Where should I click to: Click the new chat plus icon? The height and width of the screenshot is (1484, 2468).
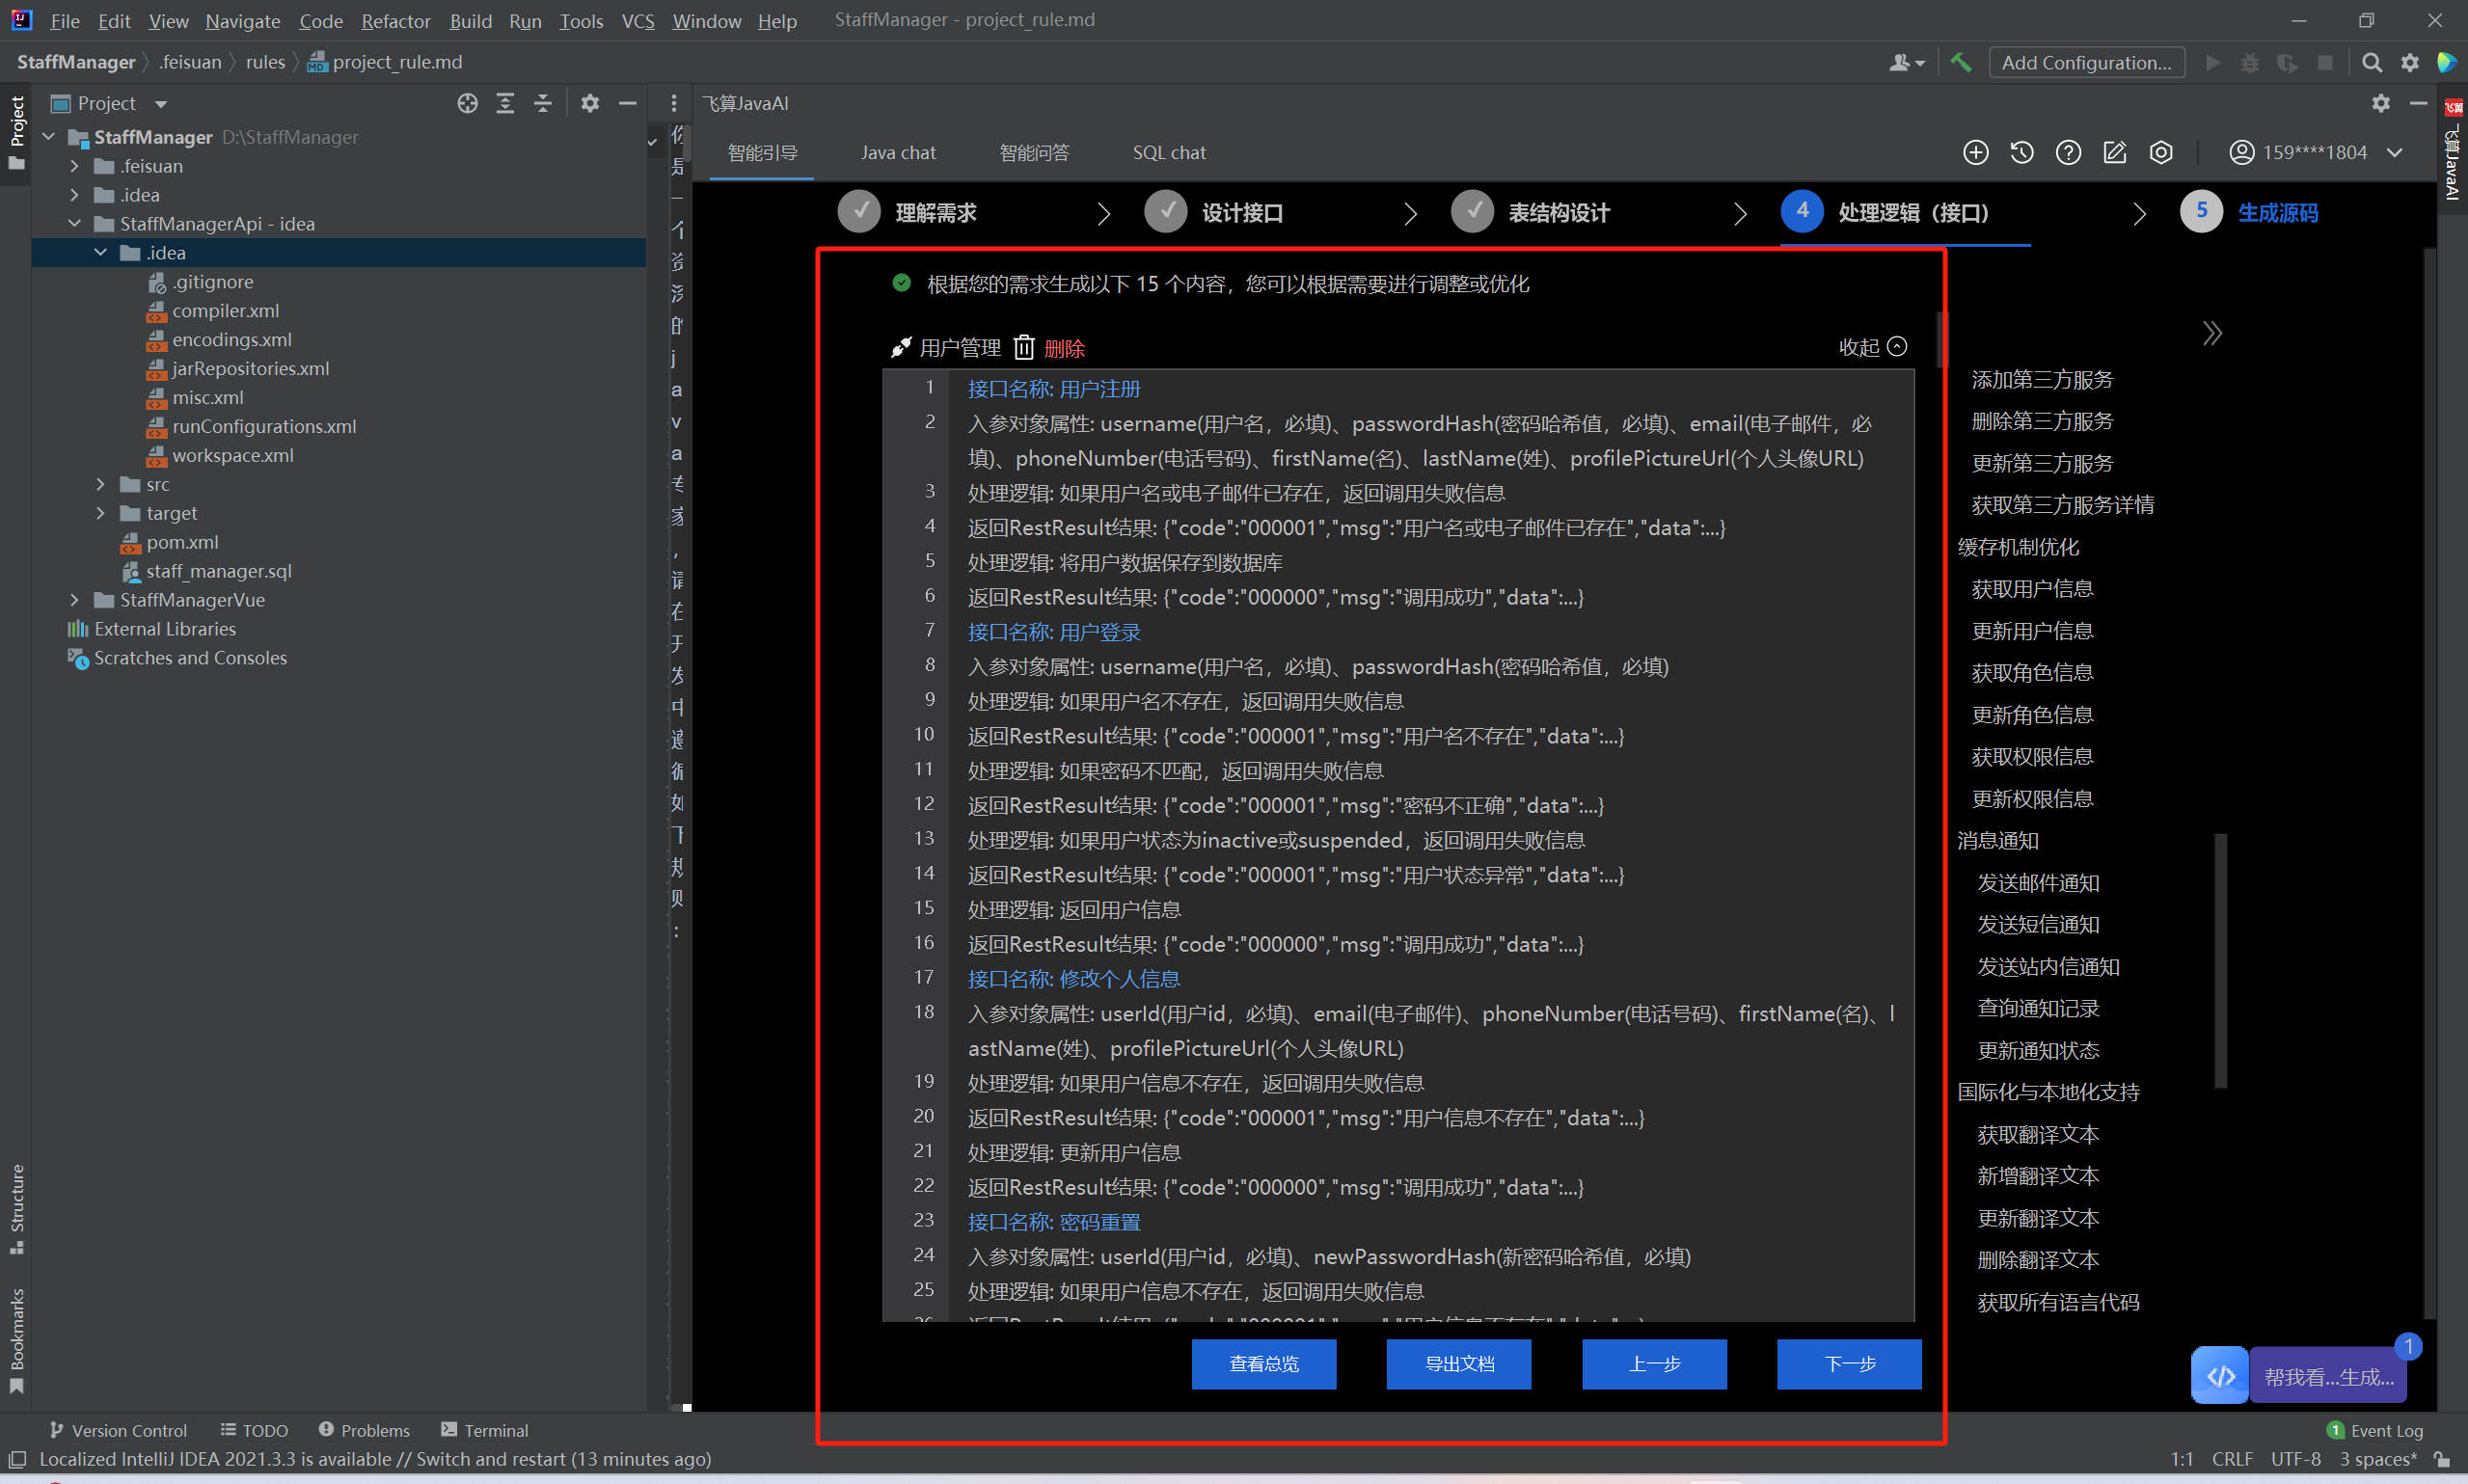1975,152
